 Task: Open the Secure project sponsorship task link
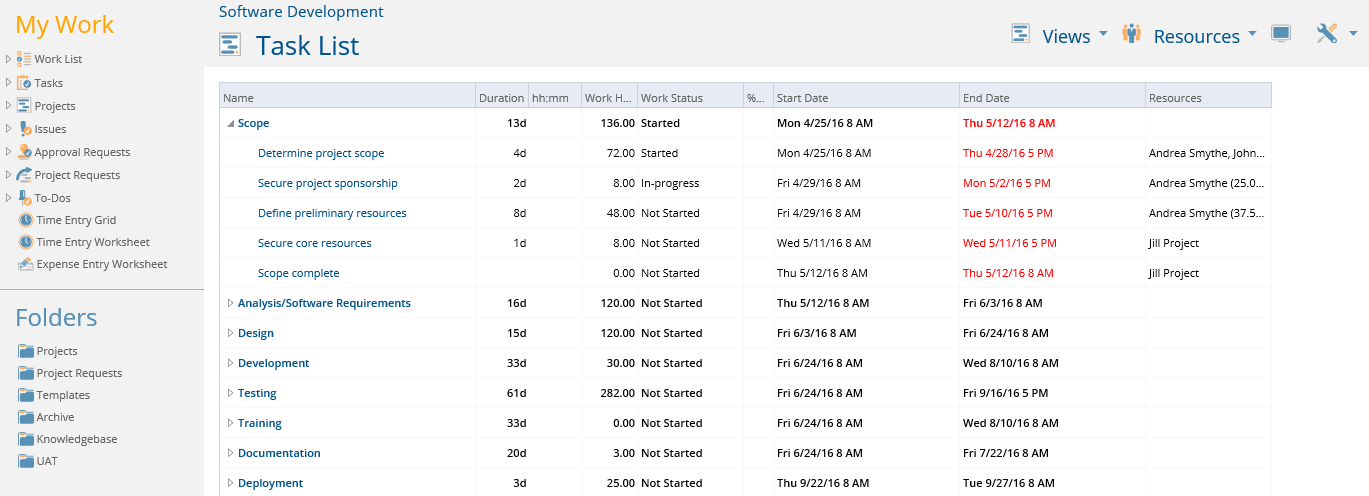[328, 183]
